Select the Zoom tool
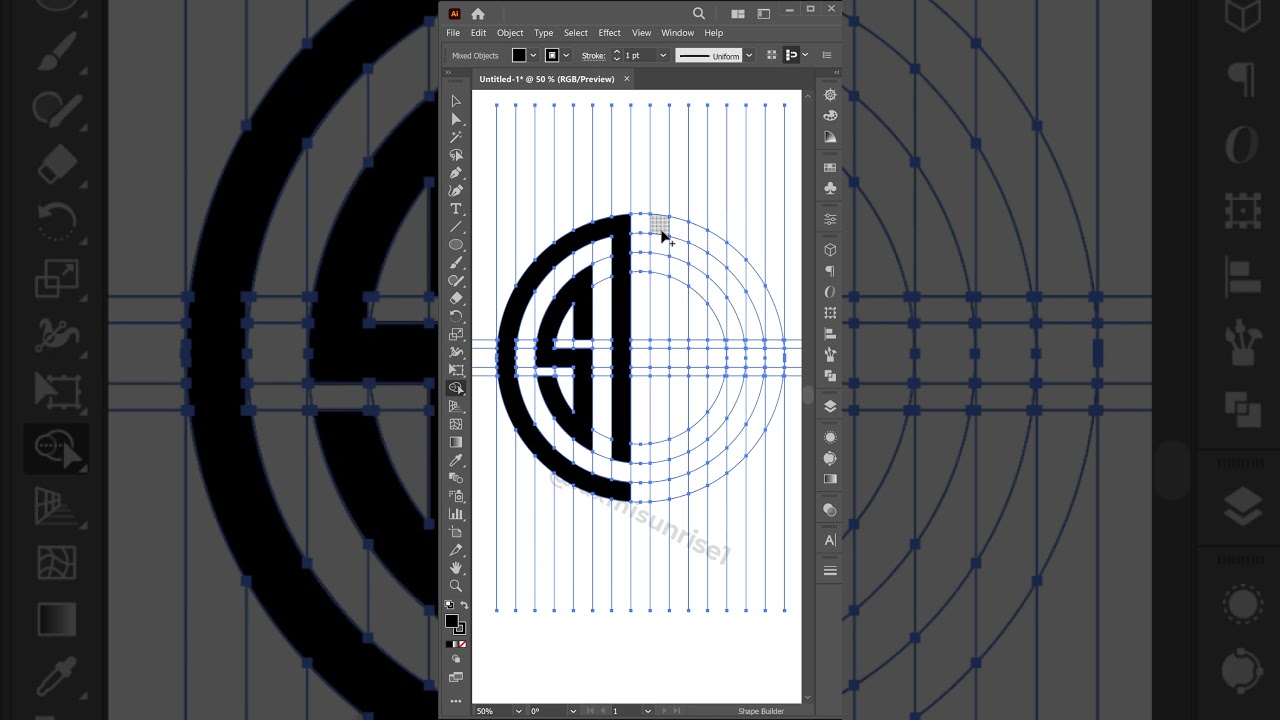 point(456,586)
